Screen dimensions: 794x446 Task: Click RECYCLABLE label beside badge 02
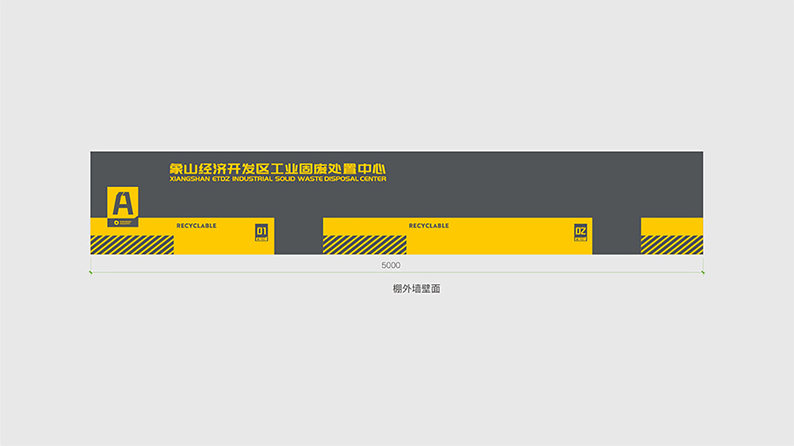(429, 226)
